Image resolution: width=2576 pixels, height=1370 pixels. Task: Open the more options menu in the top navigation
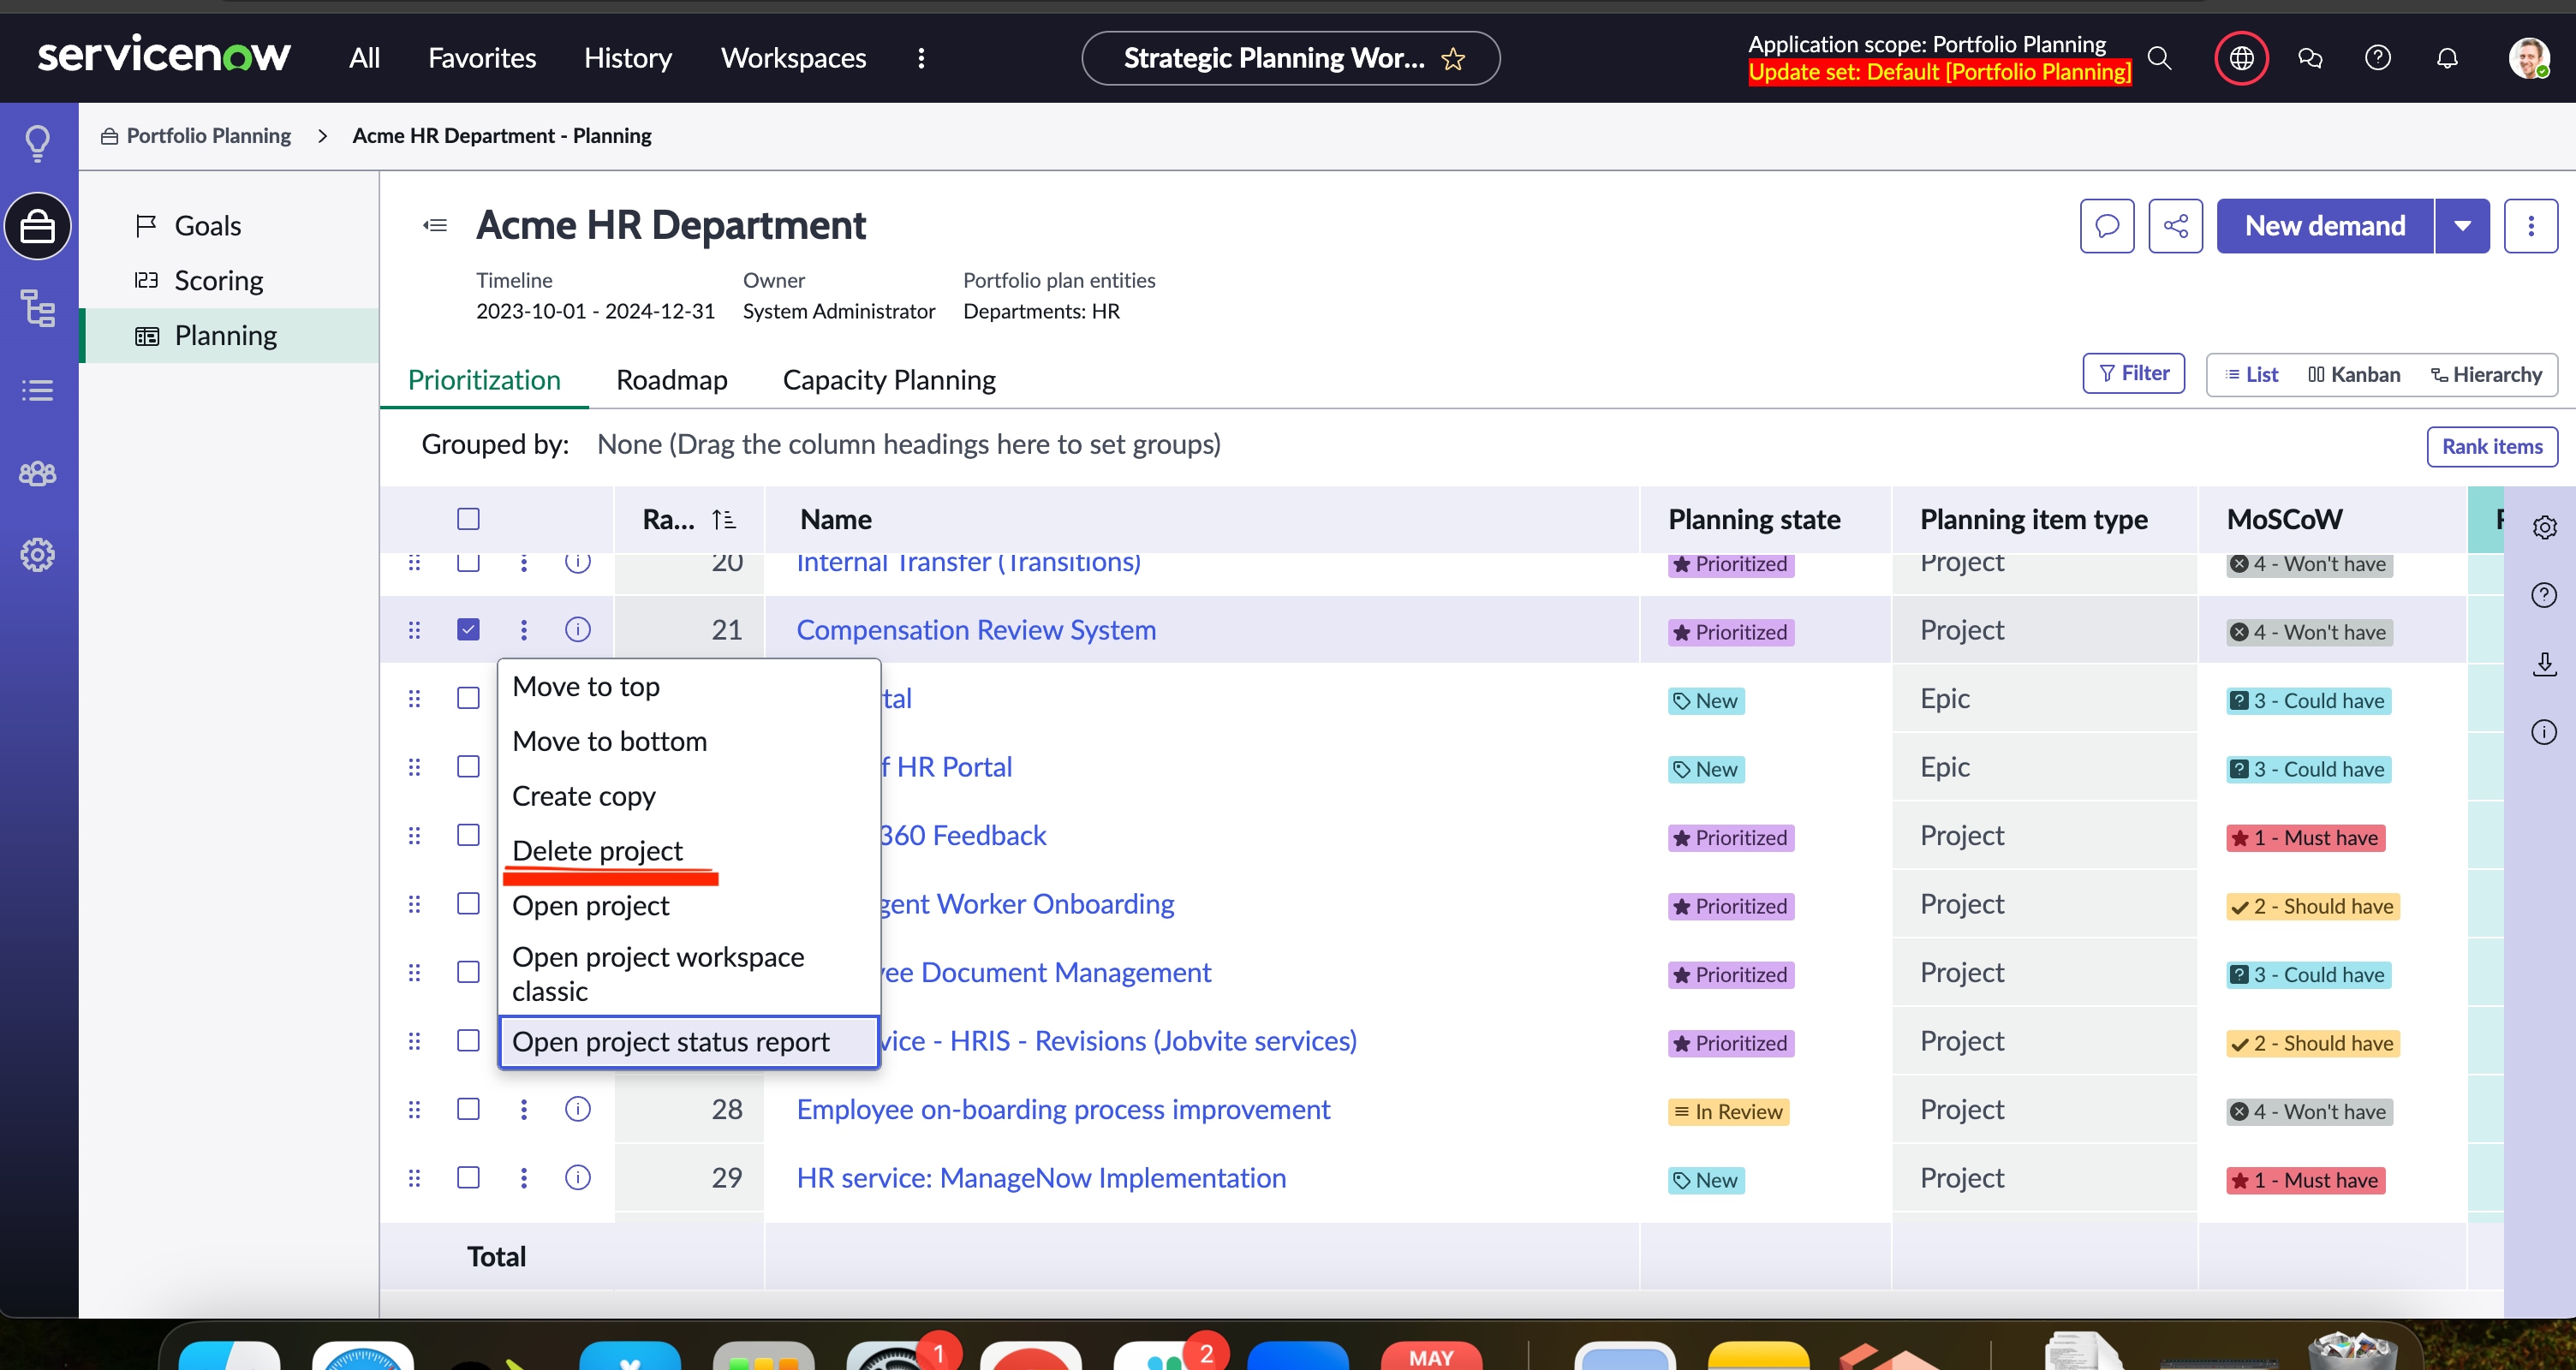pos(921,58)
